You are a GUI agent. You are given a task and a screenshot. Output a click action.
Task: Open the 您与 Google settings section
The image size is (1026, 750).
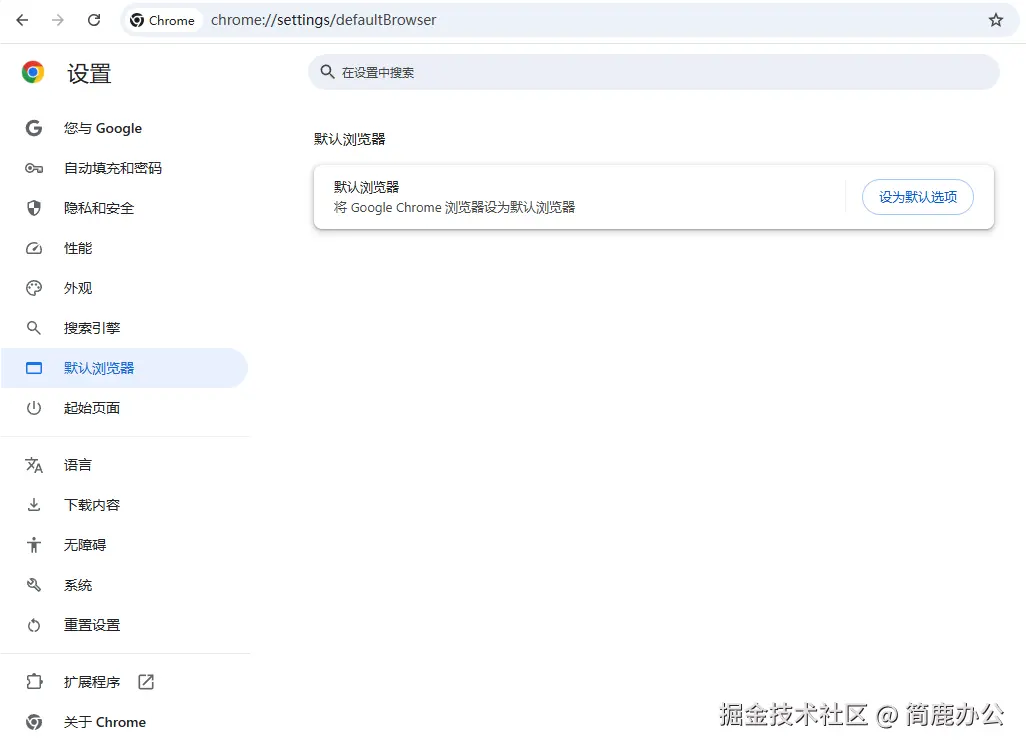(x=102, y=128)
